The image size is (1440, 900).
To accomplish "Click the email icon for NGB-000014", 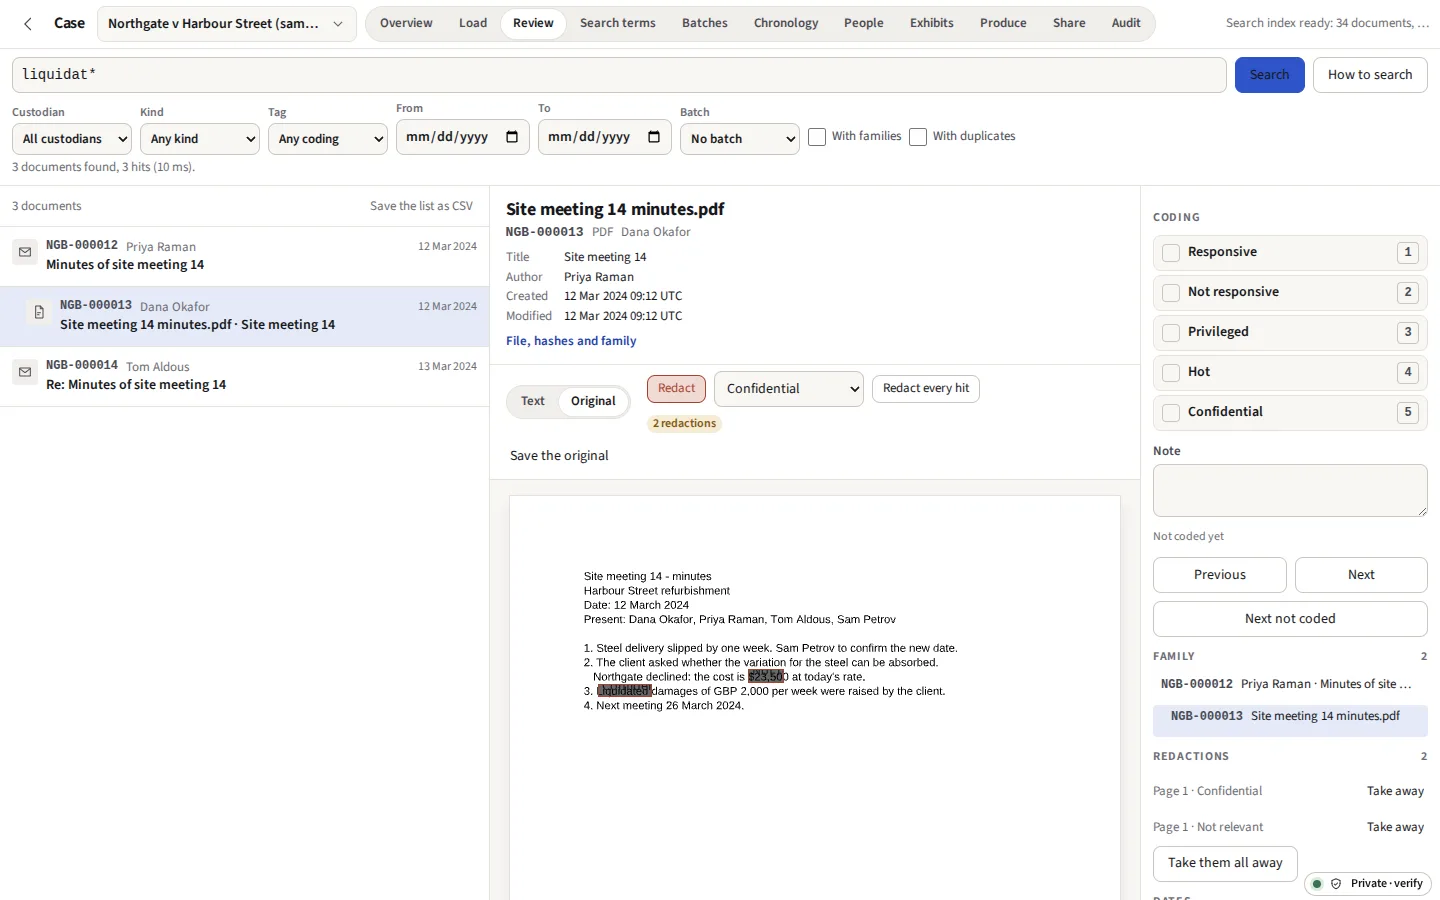I will (25, 372).
